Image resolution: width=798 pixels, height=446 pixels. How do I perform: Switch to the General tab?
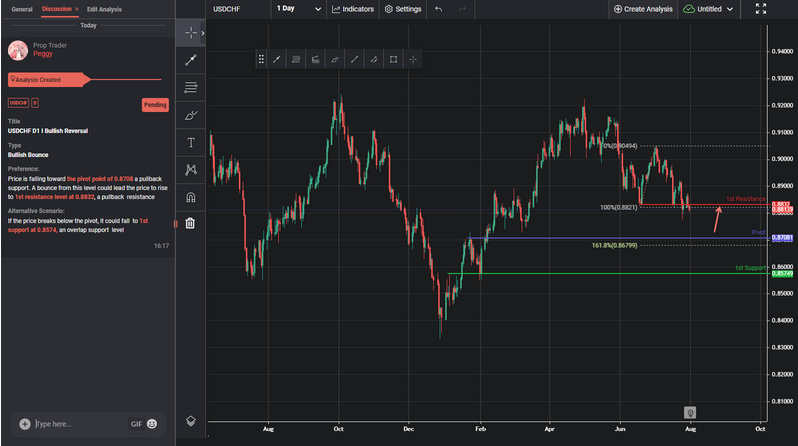[22, 9]
